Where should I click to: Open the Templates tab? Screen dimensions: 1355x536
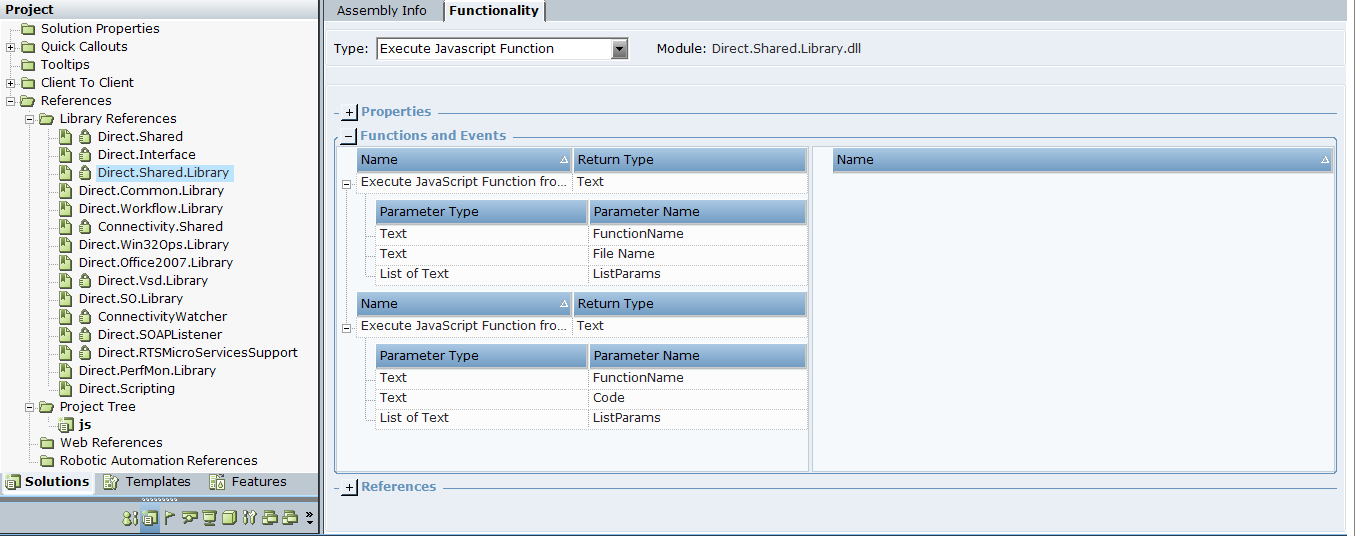(x=147, y=482)
